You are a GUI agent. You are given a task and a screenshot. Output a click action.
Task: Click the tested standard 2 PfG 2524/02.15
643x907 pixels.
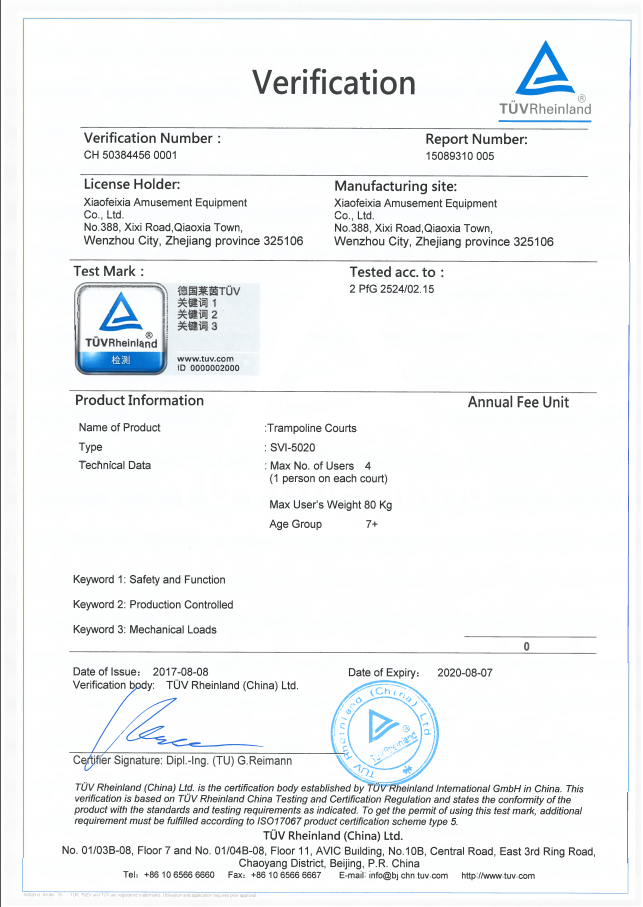point(391,289)
